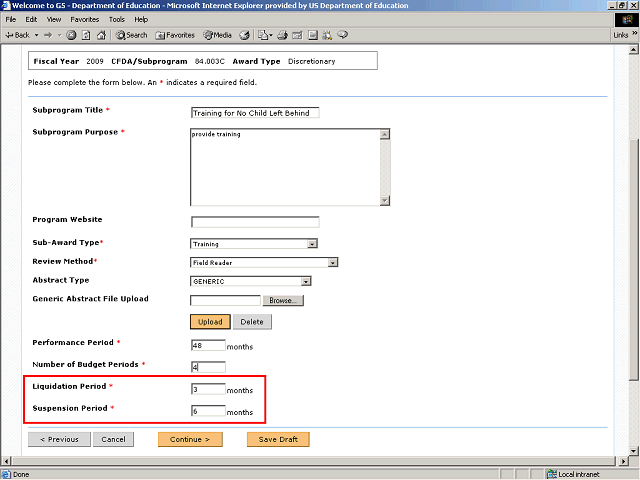
Task: Open browsing History icon
Action: pos(244,35)
